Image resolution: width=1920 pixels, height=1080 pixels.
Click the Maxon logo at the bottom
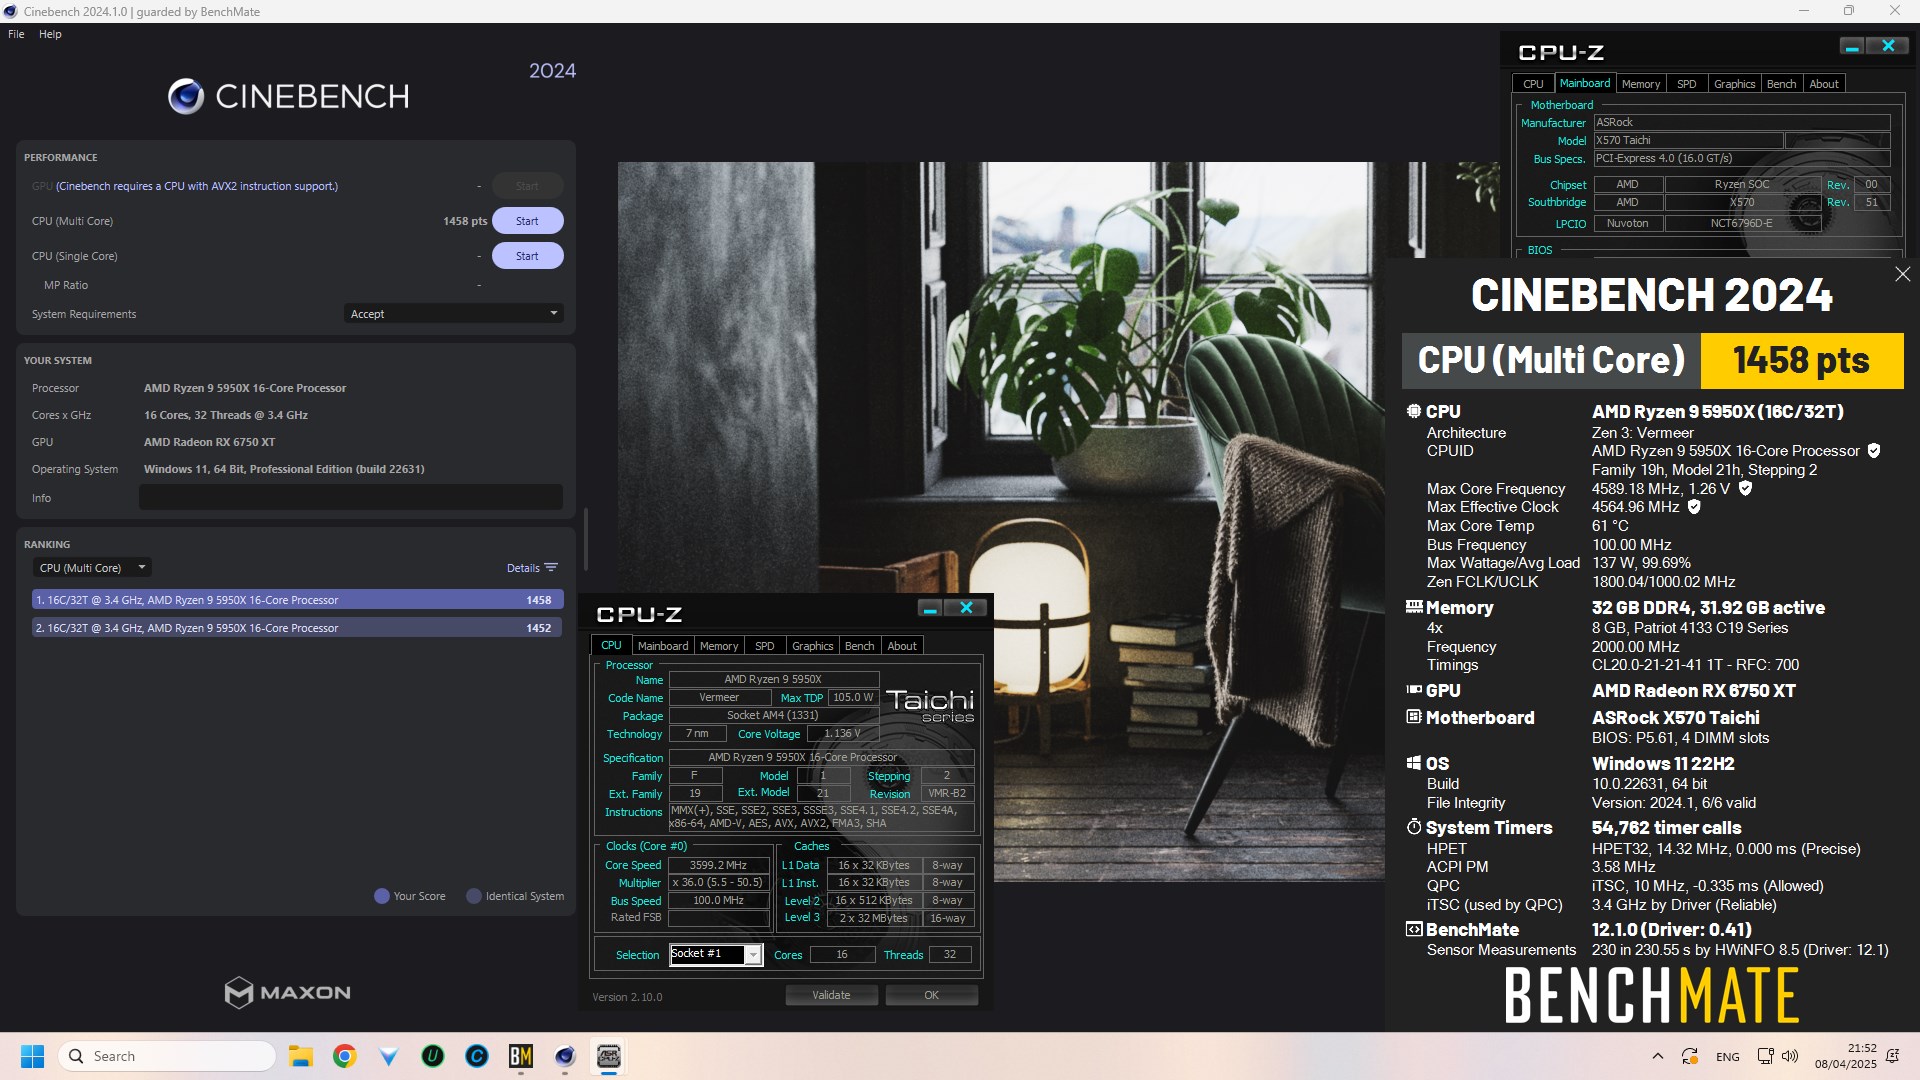[288, 992]
